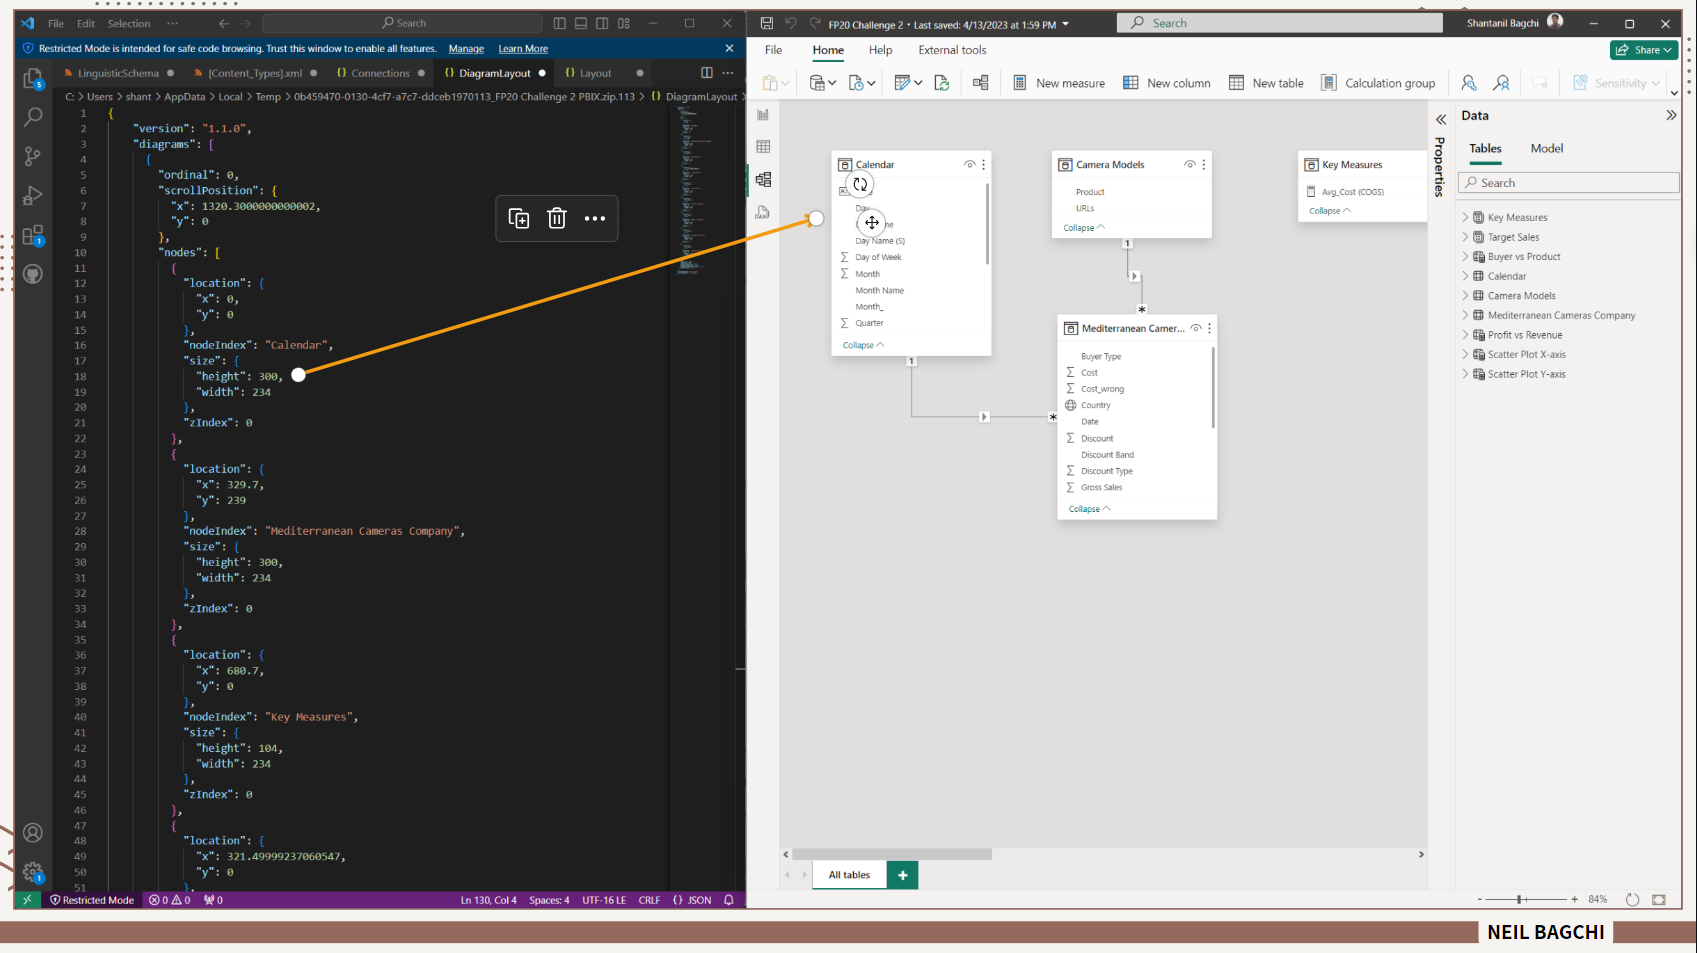Click horizontal scrollbar under diagram

891,854
